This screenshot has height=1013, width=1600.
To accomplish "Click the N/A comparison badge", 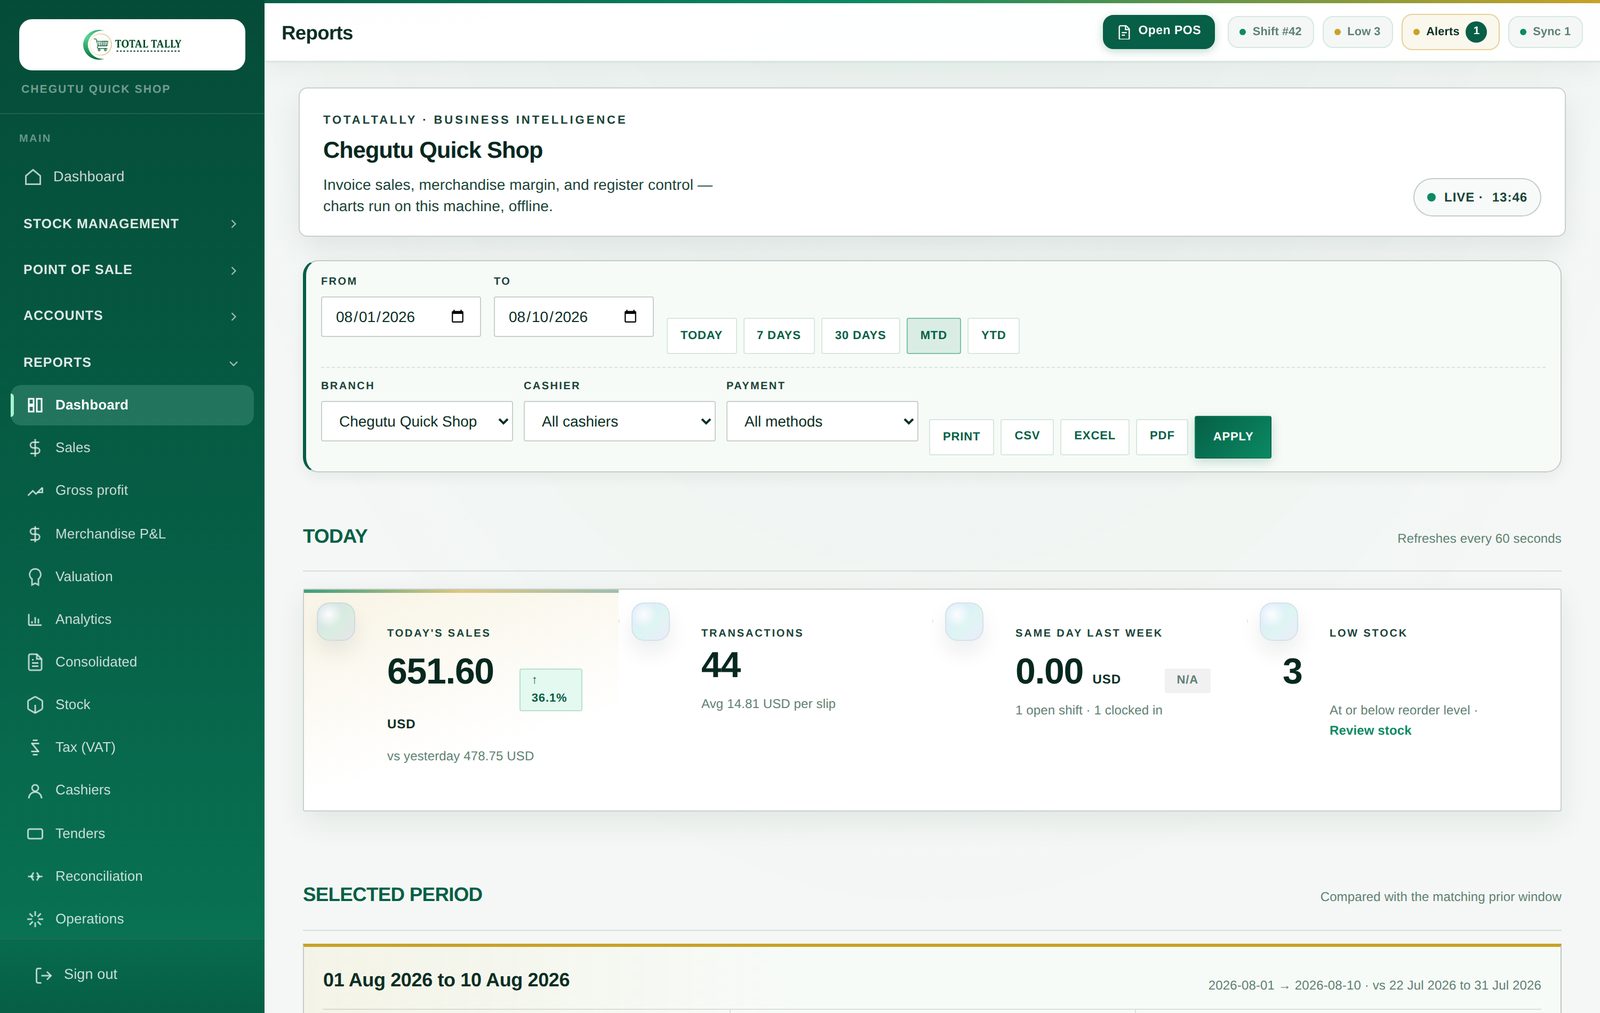I will tap(1187, 681).
